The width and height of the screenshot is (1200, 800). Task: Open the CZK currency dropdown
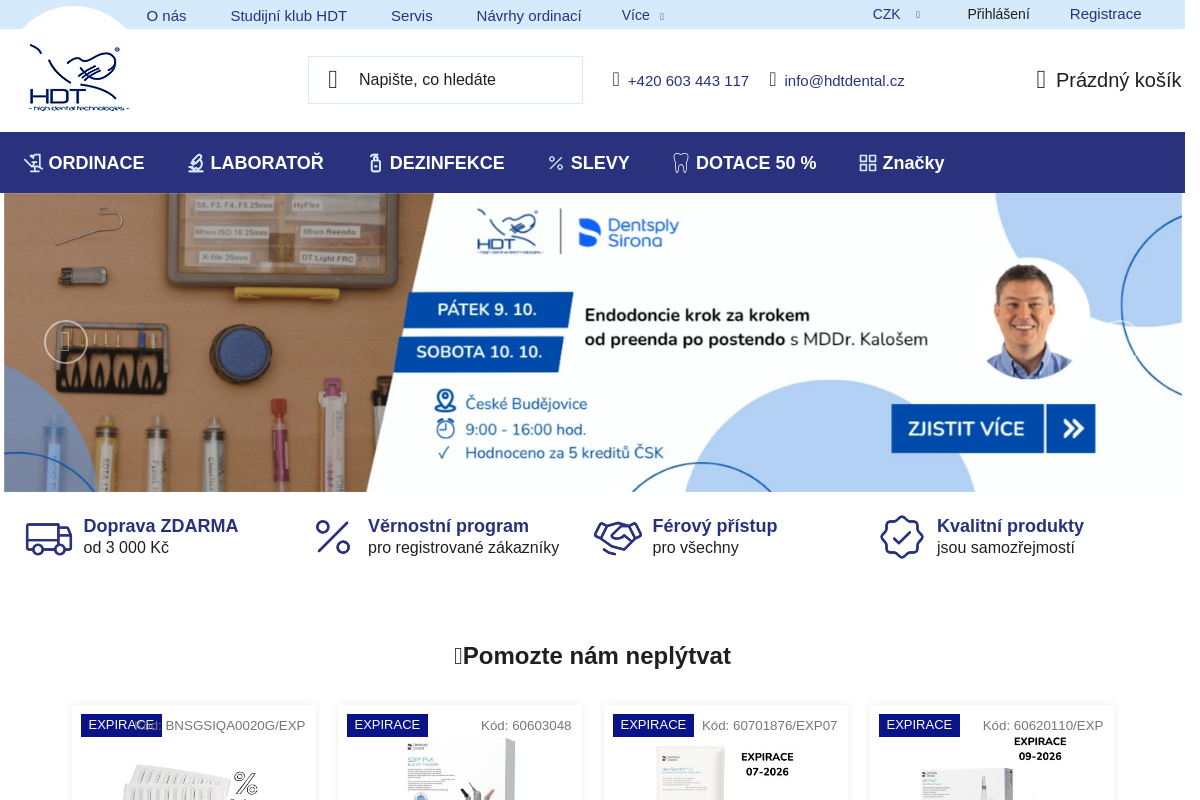(x=896, y=14)
